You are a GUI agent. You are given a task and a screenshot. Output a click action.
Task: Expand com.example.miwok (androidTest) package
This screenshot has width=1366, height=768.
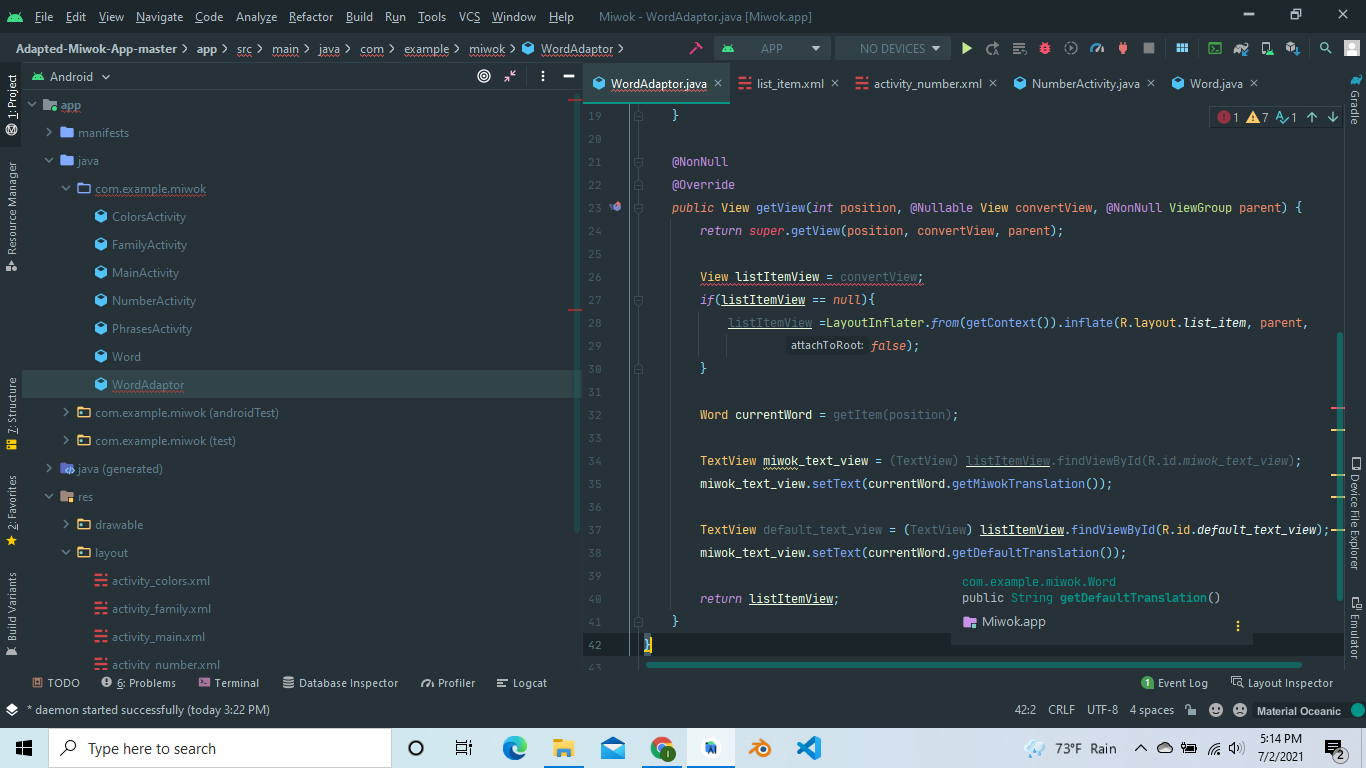66,413
